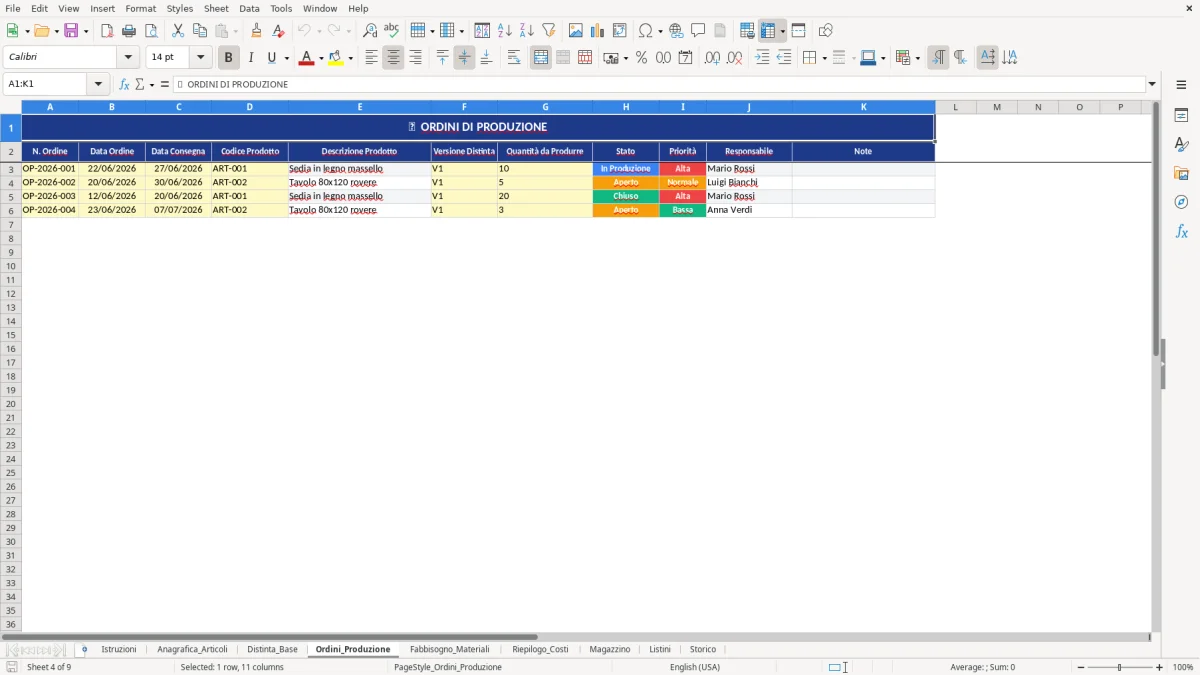The image size is (1200, 675).
Task: Toggle Merge and Center Cells
Action: point(541,58)
